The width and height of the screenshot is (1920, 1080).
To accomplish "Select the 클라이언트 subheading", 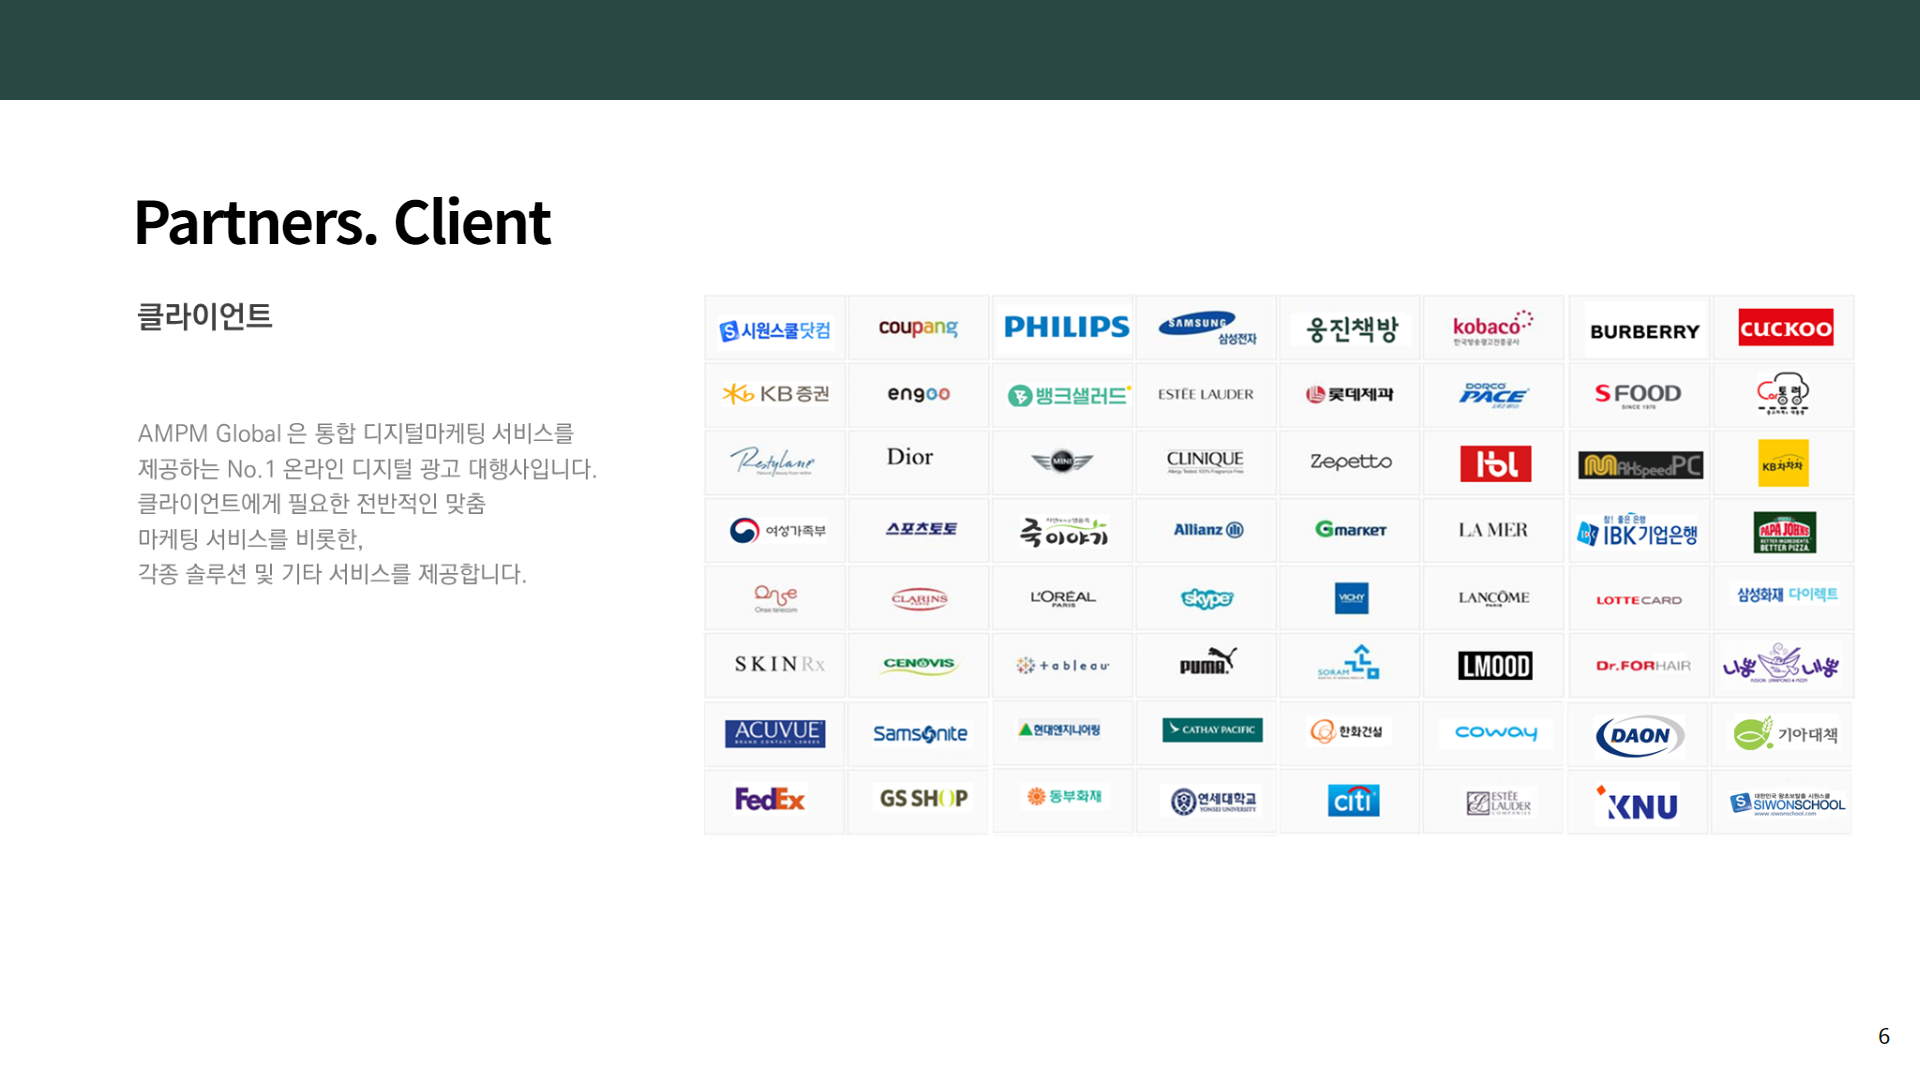I will point(204,316).
